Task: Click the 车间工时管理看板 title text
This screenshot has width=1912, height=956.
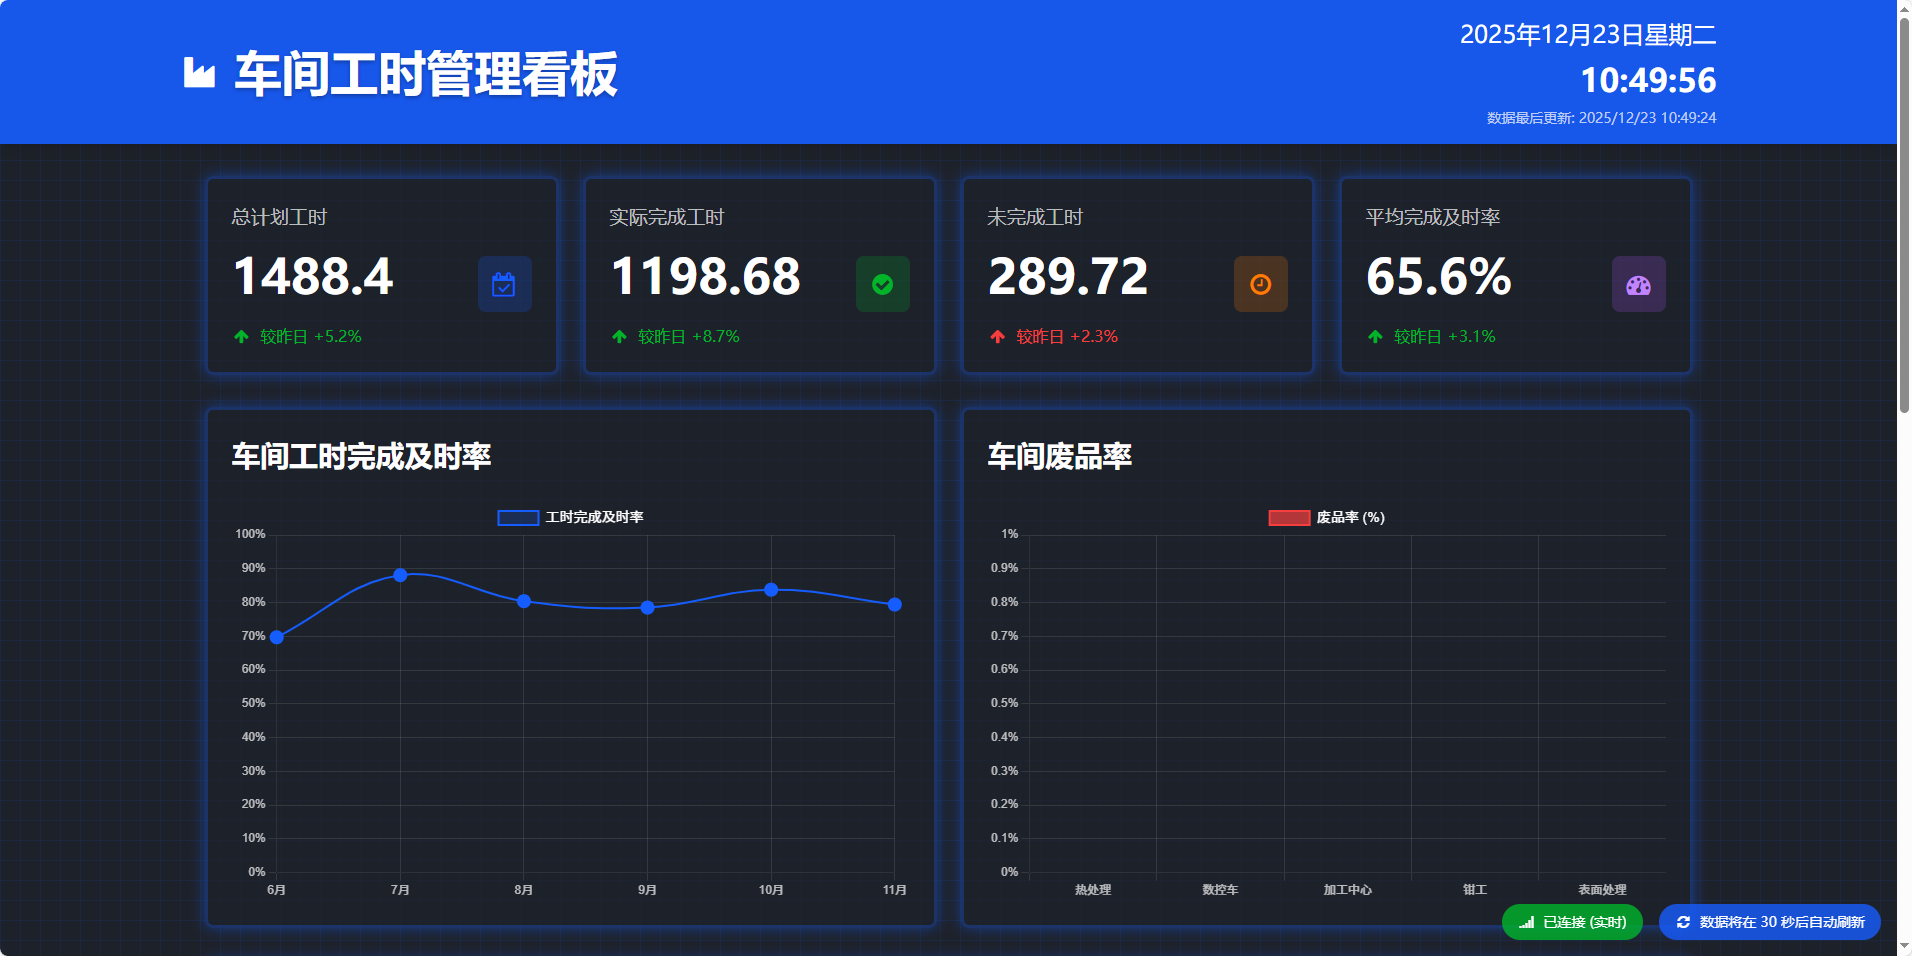Action: 426,74
